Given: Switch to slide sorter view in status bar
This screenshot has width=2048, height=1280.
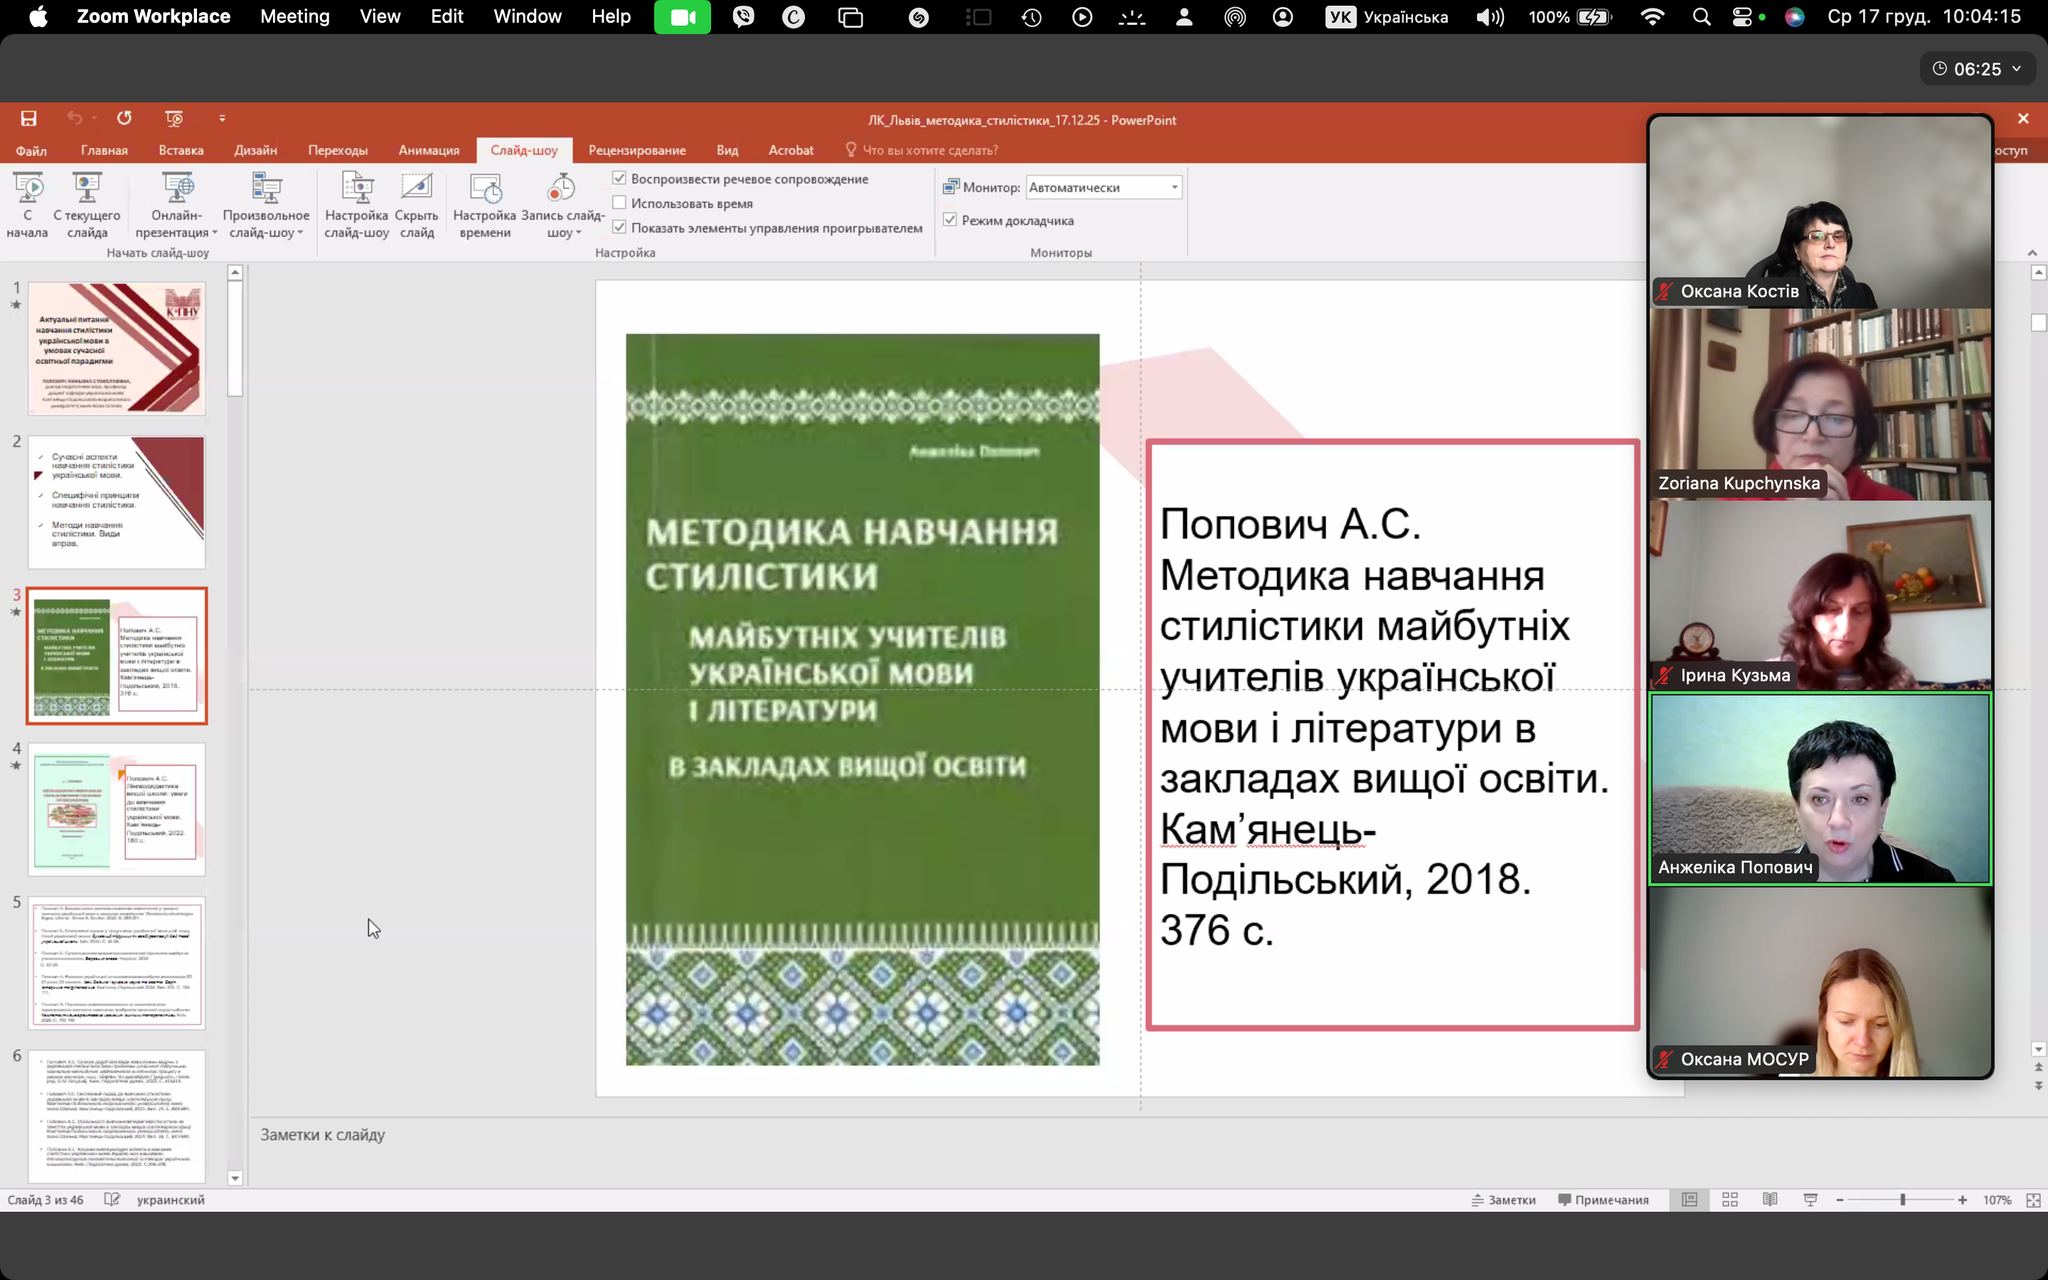Looking at the screenshot, I should click(1731, 1199).
